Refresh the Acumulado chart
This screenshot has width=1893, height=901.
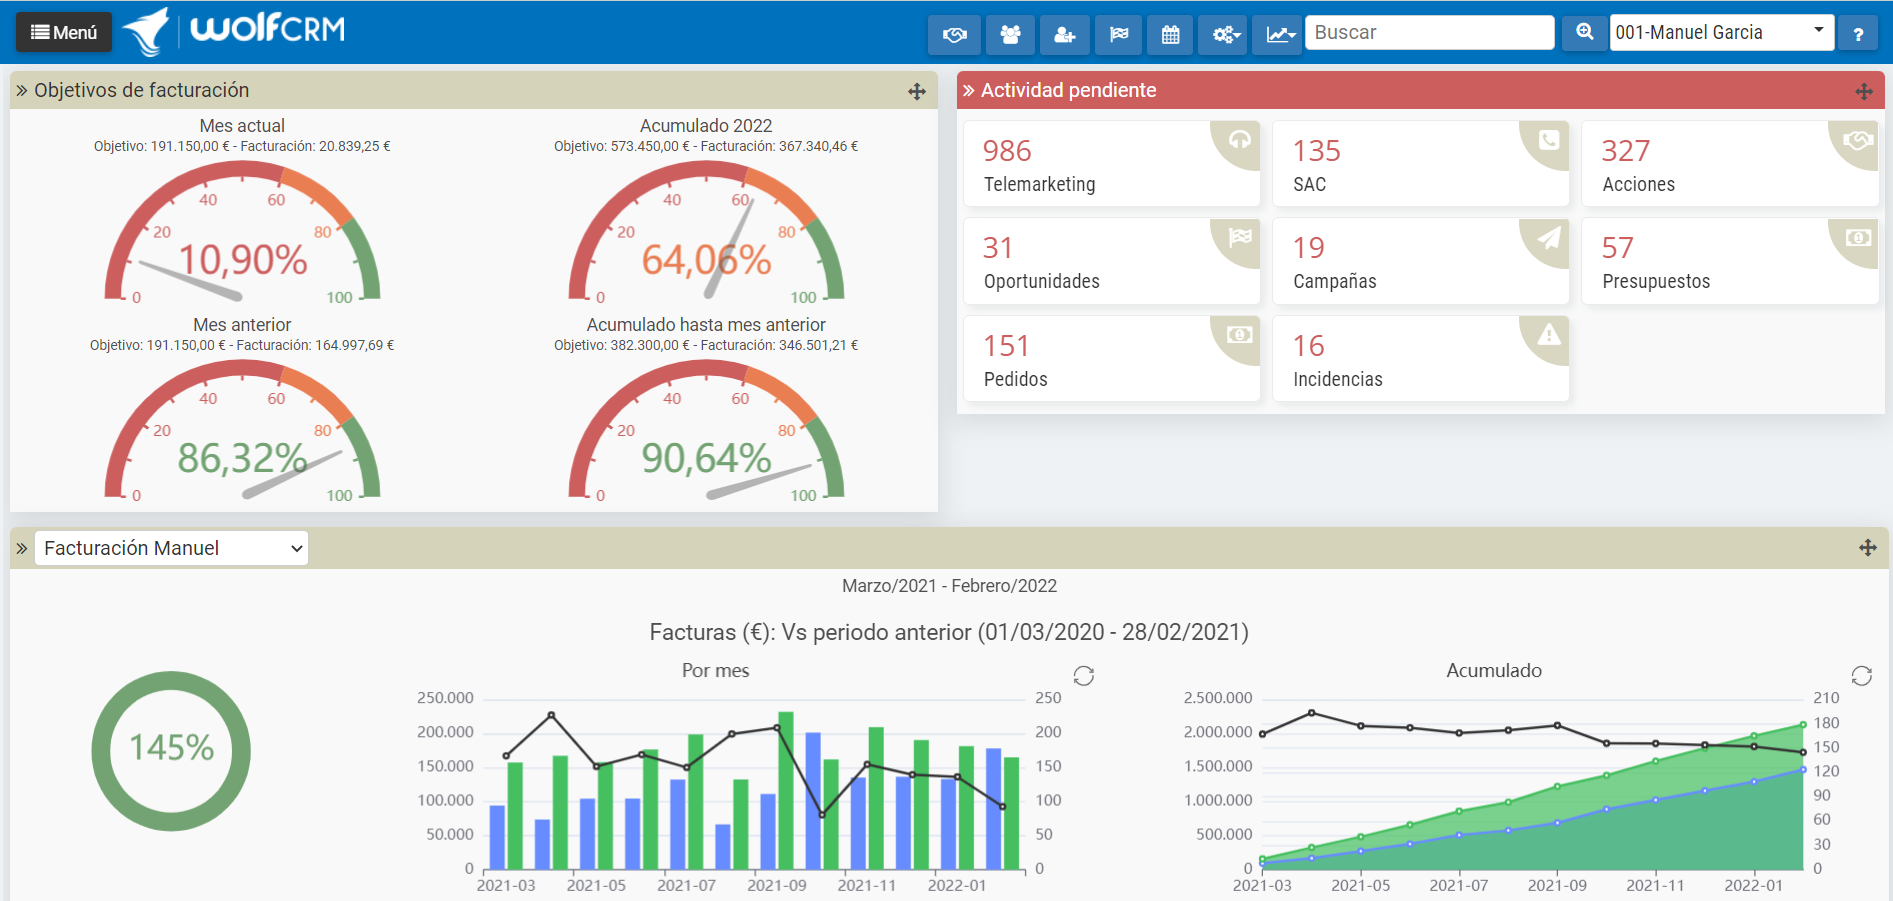point(1860,676)
